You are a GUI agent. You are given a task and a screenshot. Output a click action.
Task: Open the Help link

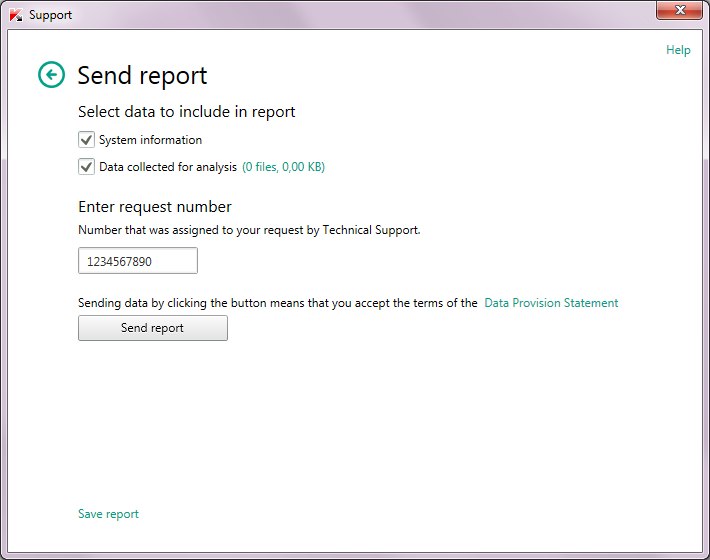(x=678, y=50)
